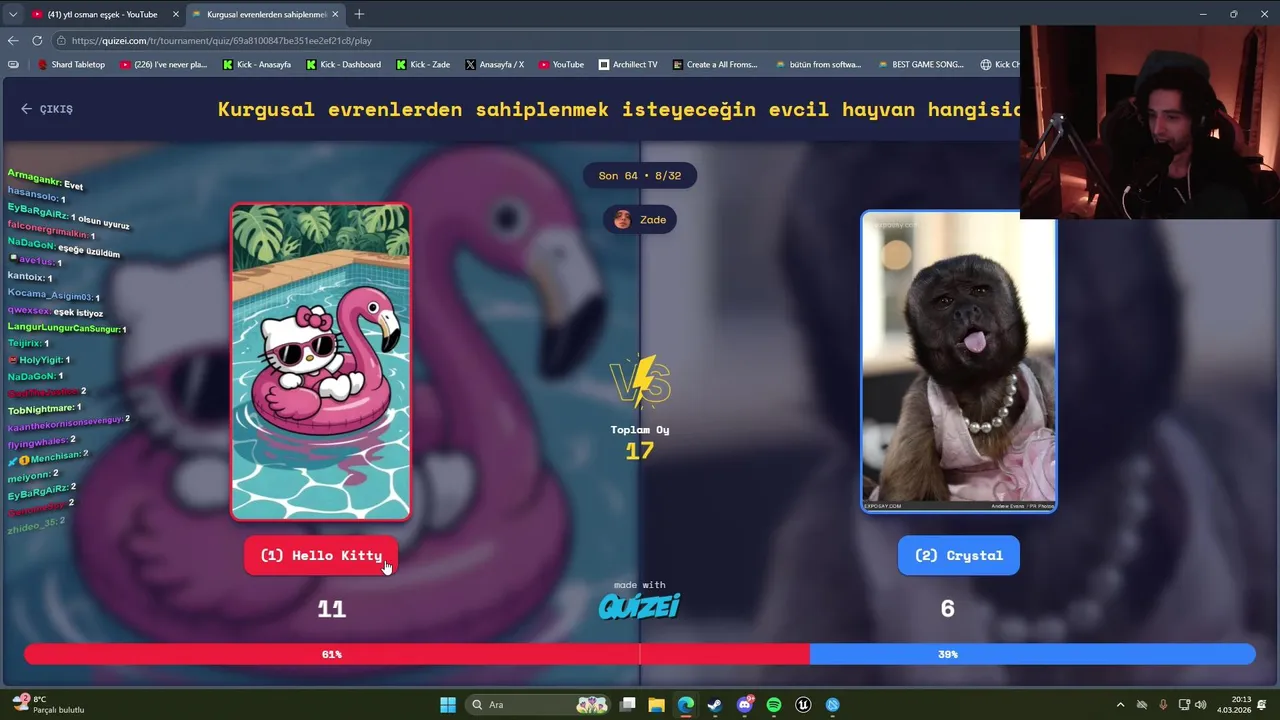
Task: Click chat message by LangurLungurCanSungur
Action: 66,328
